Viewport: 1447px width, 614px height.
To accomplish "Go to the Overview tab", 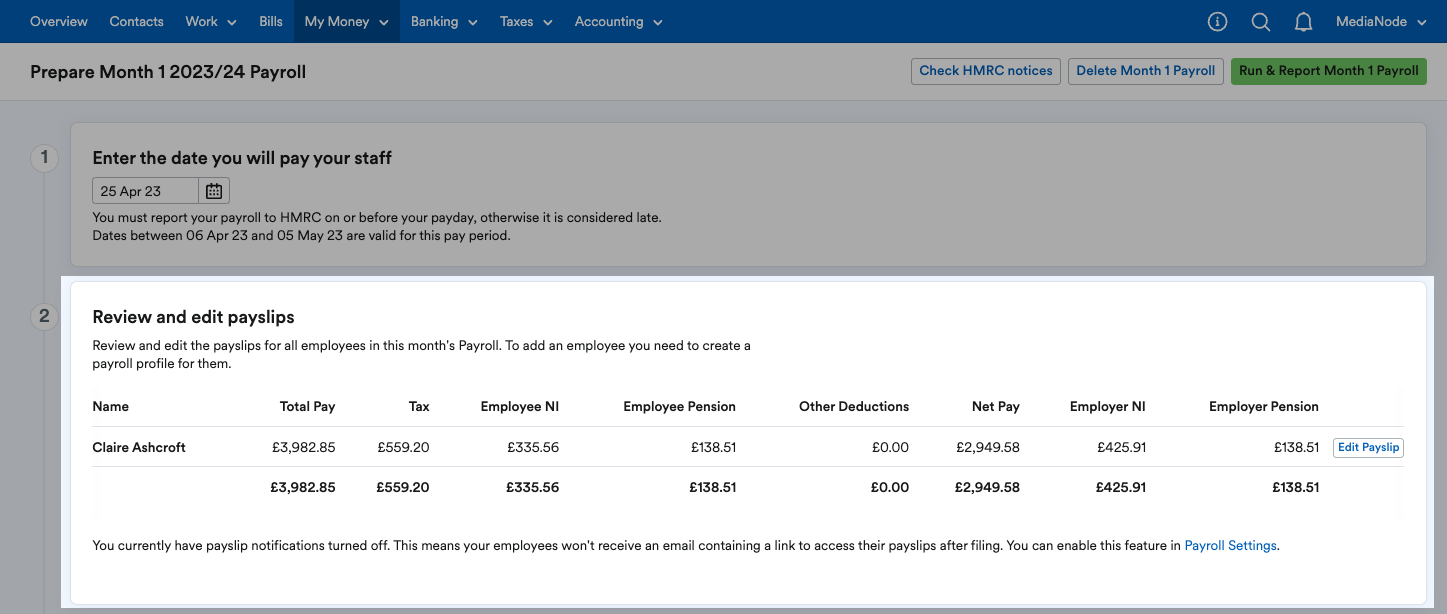I will (x=59, y=21).
